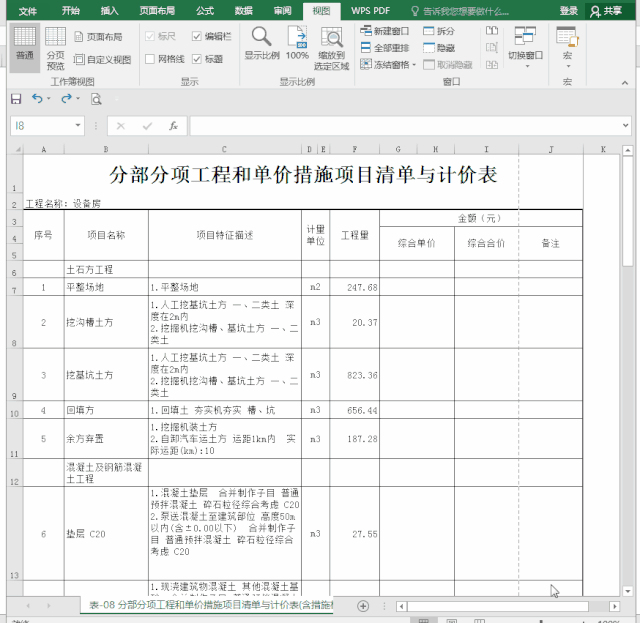Click the vertical scrollbar down arrow
The height and width of the screenshot is (623, 640).
tap(627, 591)
